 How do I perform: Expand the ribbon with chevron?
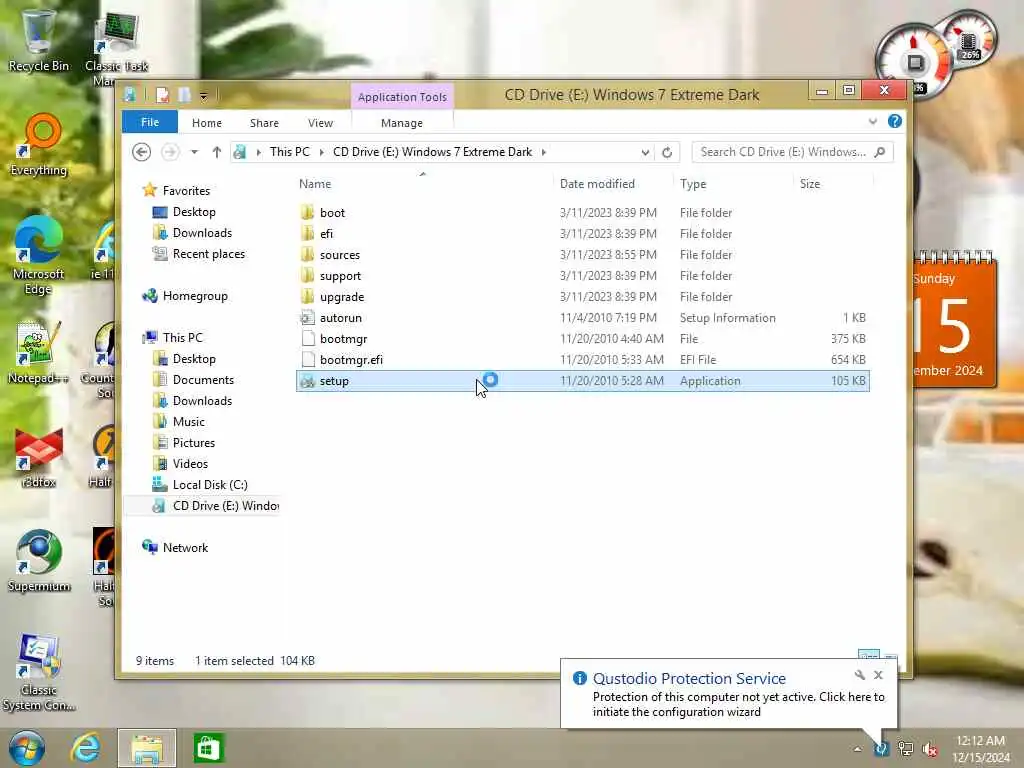873,121
